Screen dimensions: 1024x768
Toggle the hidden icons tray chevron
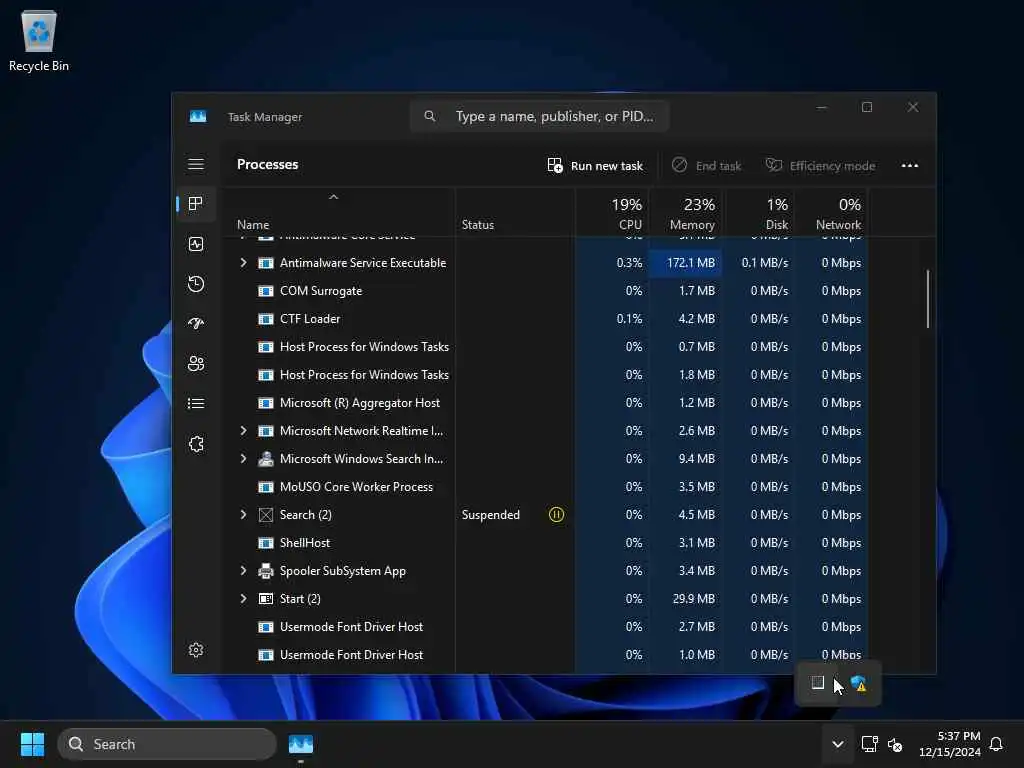point(838,744)
